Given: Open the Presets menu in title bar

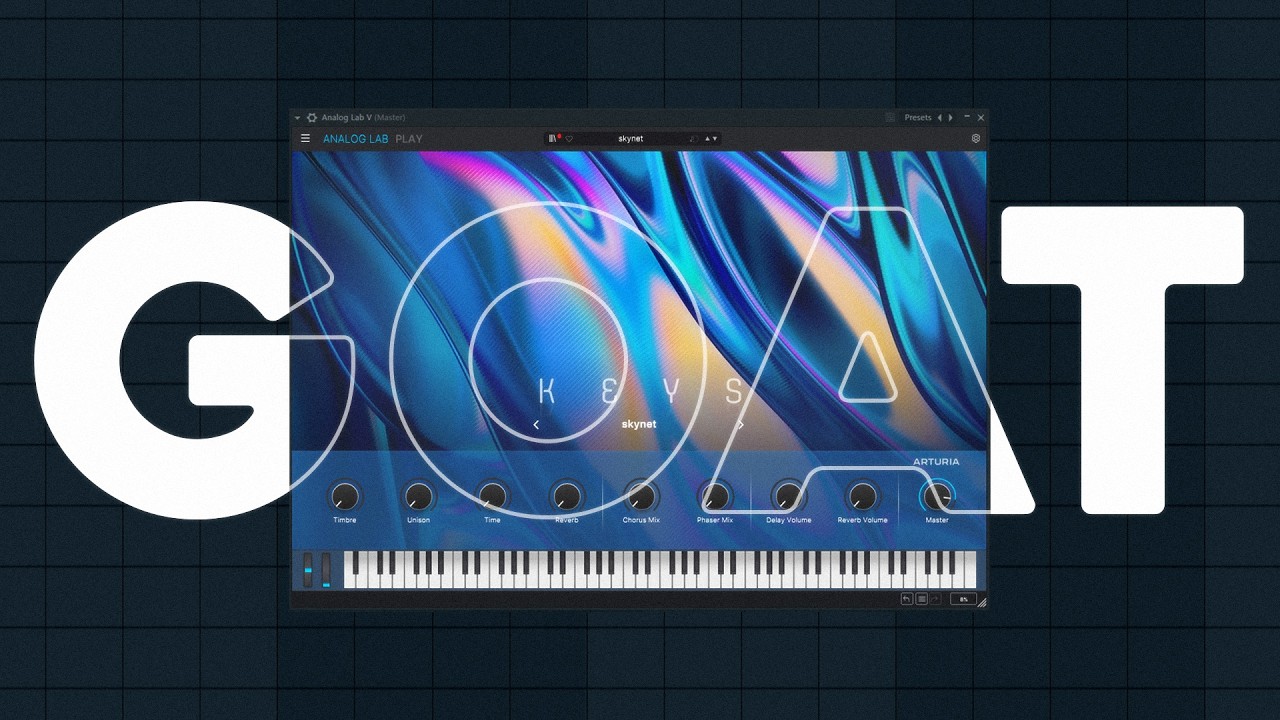Looking at the screenshot, I should click(918, 118).
